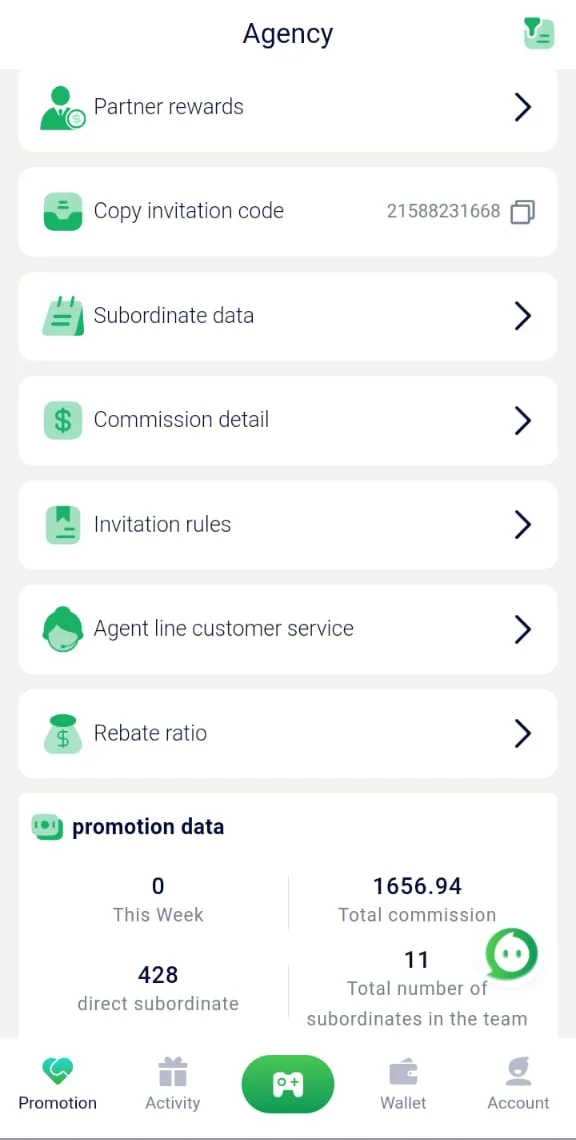576x1140 pixels.
Task: Open the Invitation rules text link
Action: coord(162,524)
